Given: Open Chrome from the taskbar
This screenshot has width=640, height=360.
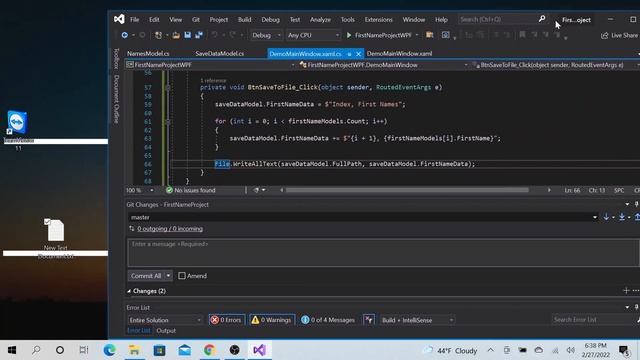Looking at the screenshot, I should (209, 350).
